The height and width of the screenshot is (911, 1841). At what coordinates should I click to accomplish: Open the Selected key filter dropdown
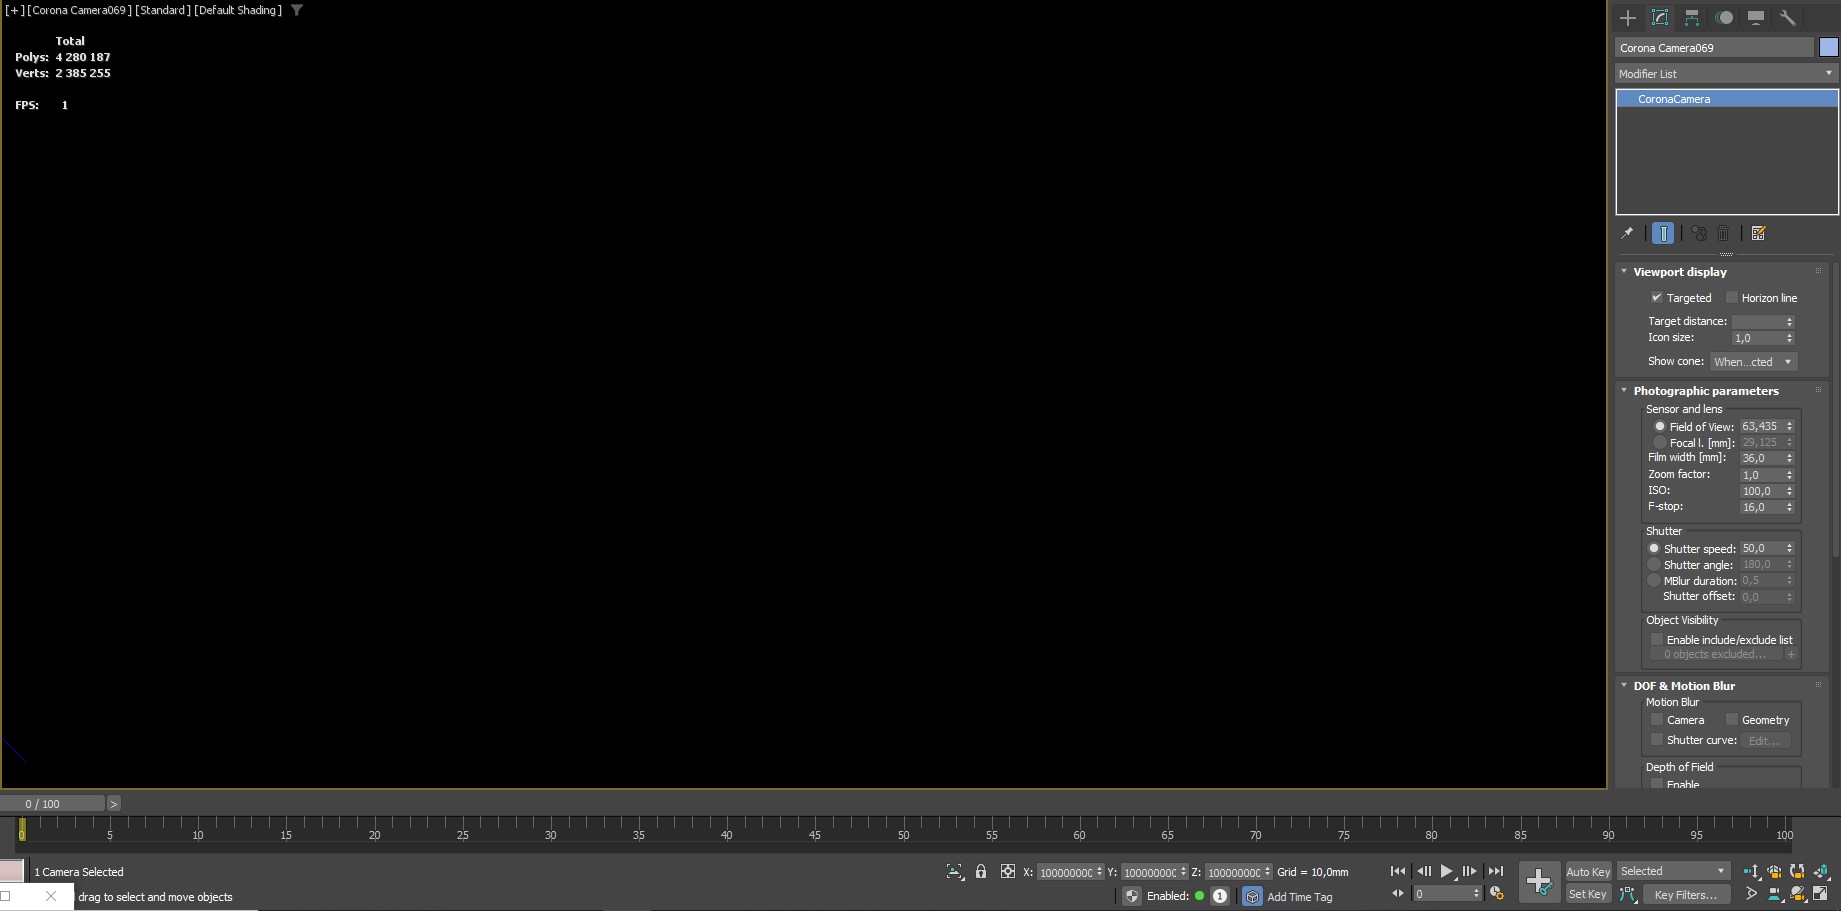(x=1673, y=871)
